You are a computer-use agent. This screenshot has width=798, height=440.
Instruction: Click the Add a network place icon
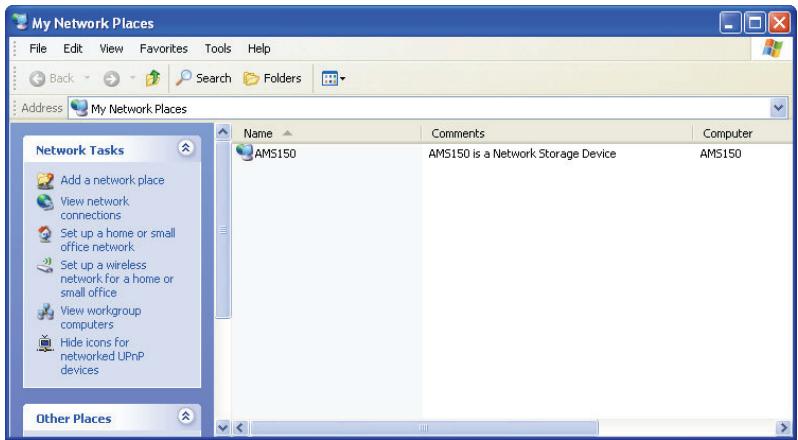click(x=45, y=181)
